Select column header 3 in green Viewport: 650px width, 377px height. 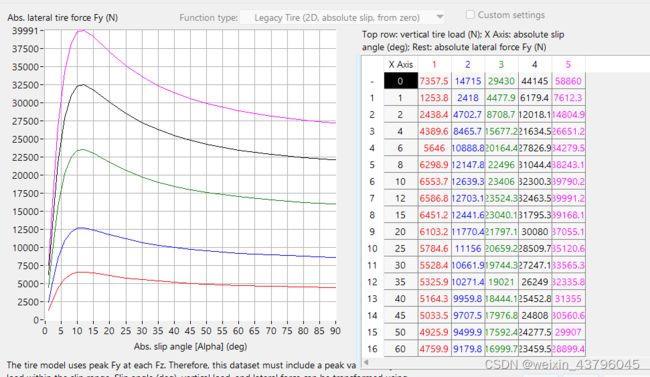(501, 64)
